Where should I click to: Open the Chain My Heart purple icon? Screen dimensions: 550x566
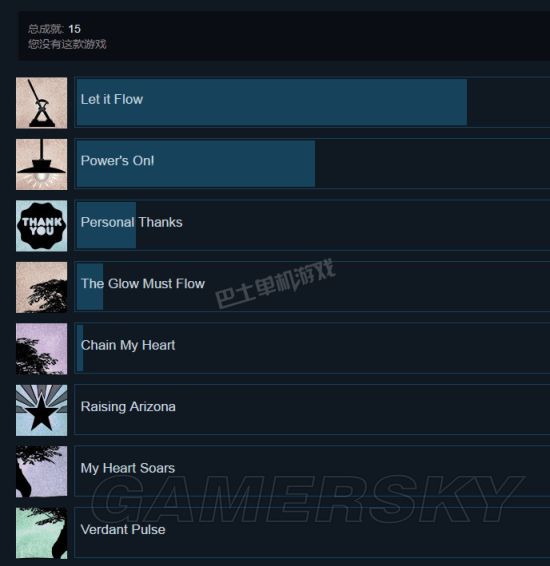click(x=42, y=349)
